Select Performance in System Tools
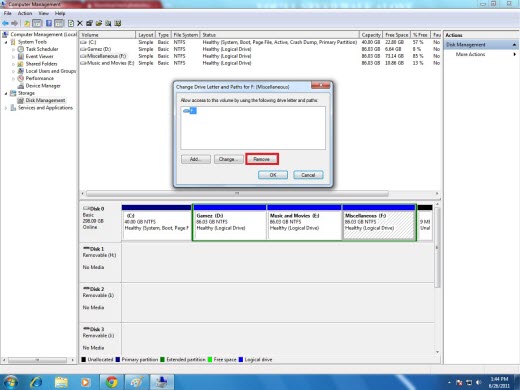The width and height of the screenshot is (520, 390). 39,78
